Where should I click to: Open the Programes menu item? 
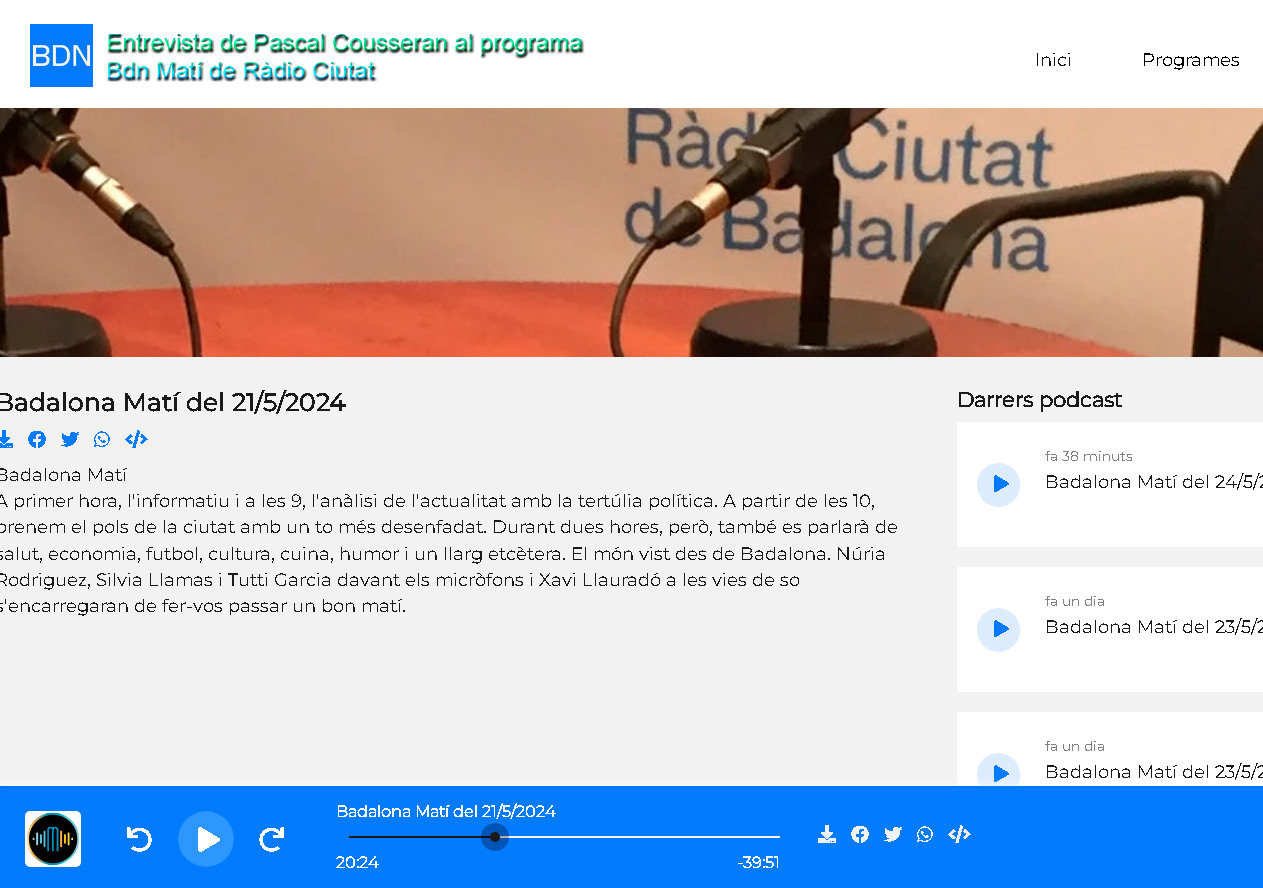(x=1190, y=60)
